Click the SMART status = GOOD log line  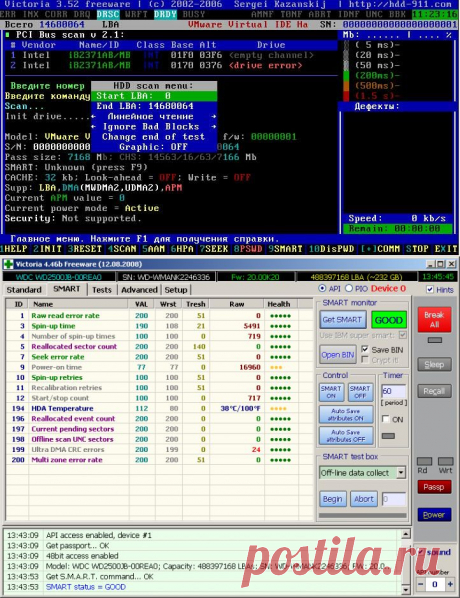(86, 587)
